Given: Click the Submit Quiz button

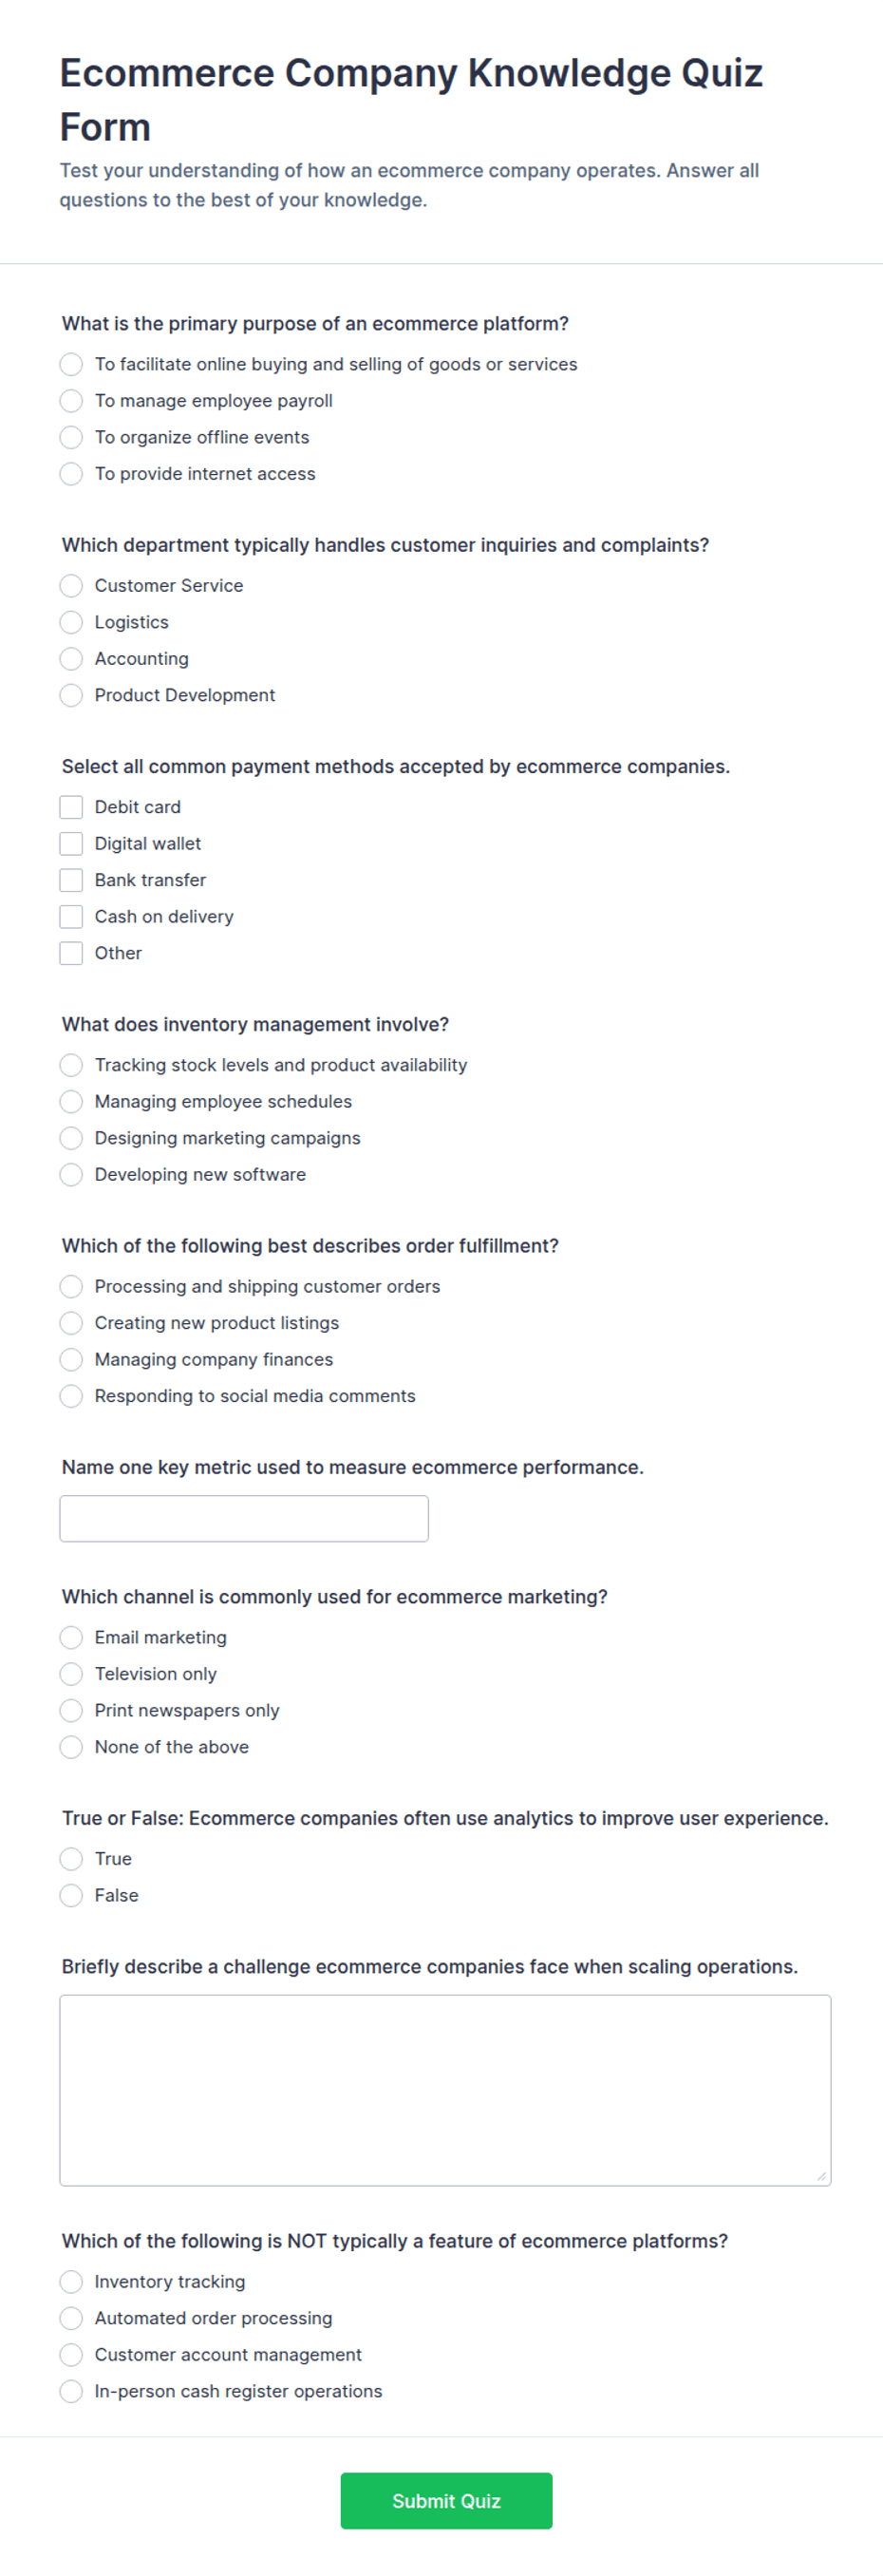Looking at the screenshot, I should pyautogui.click(x=446, y=2500).
